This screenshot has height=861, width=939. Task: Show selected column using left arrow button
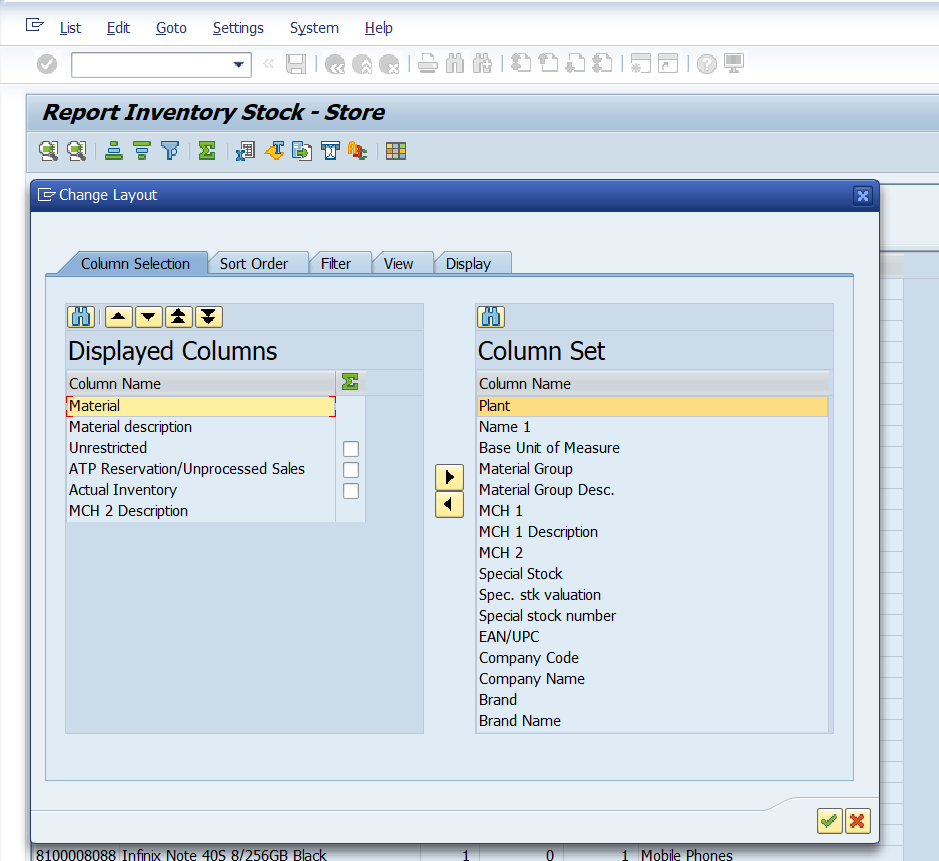450,504
